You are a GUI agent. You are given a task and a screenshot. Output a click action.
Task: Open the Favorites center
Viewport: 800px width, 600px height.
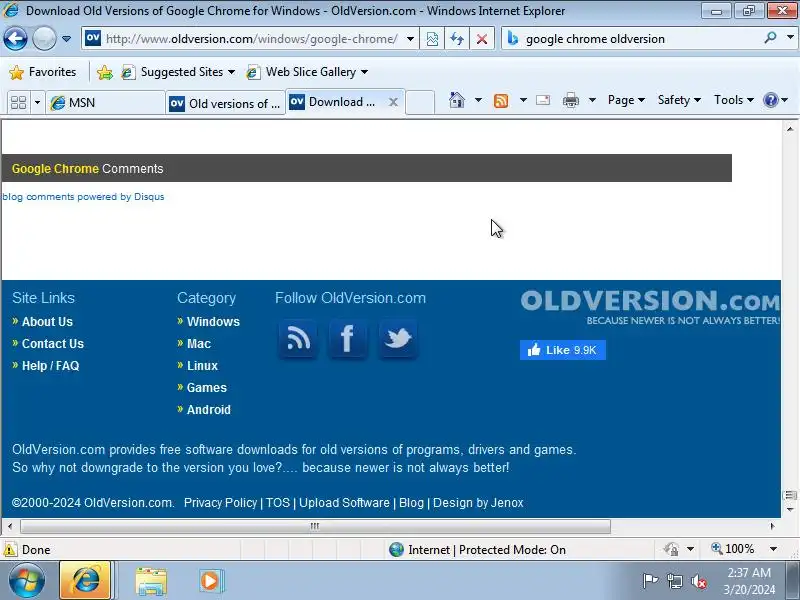click(43, 72)
